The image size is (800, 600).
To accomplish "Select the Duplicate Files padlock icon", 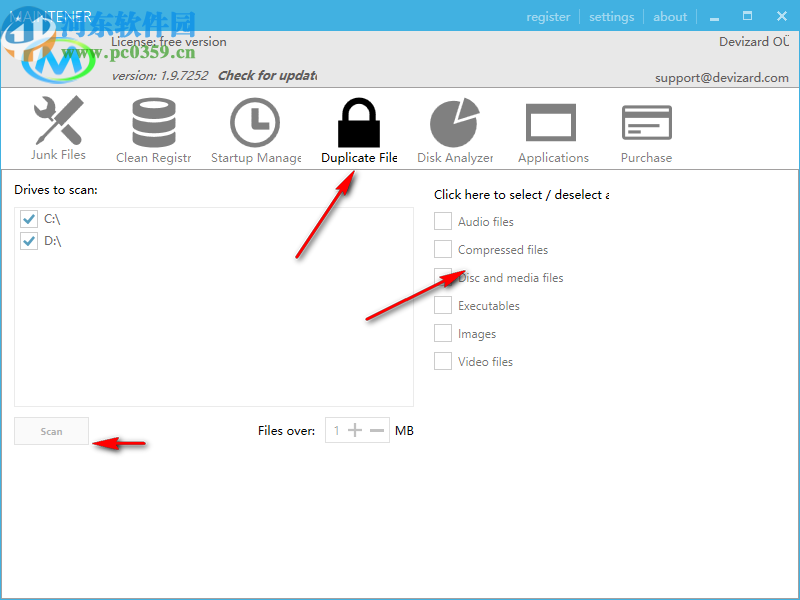I will [359, 122].
